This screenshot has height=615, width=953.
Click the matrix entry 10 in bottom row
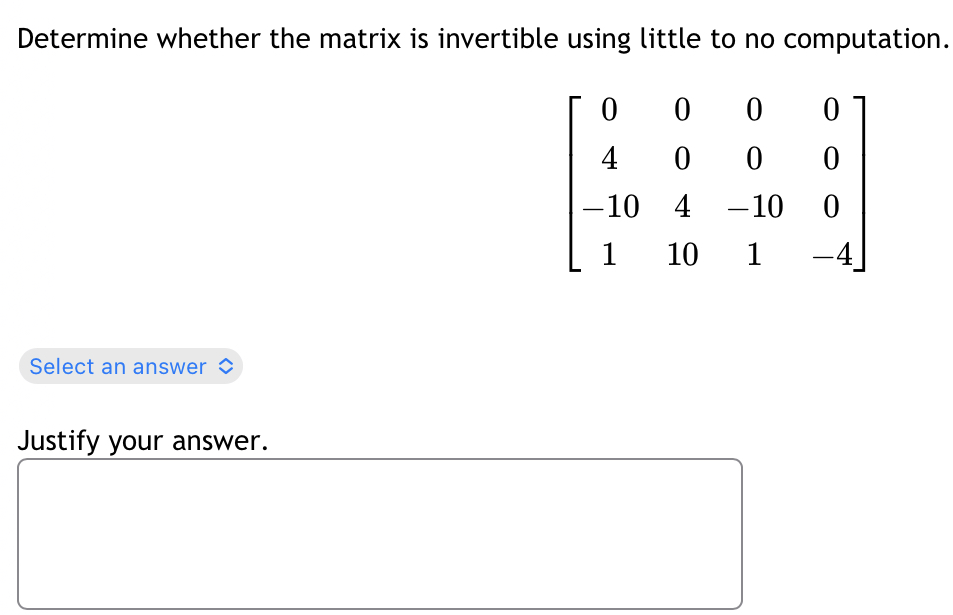pos(681,255)
